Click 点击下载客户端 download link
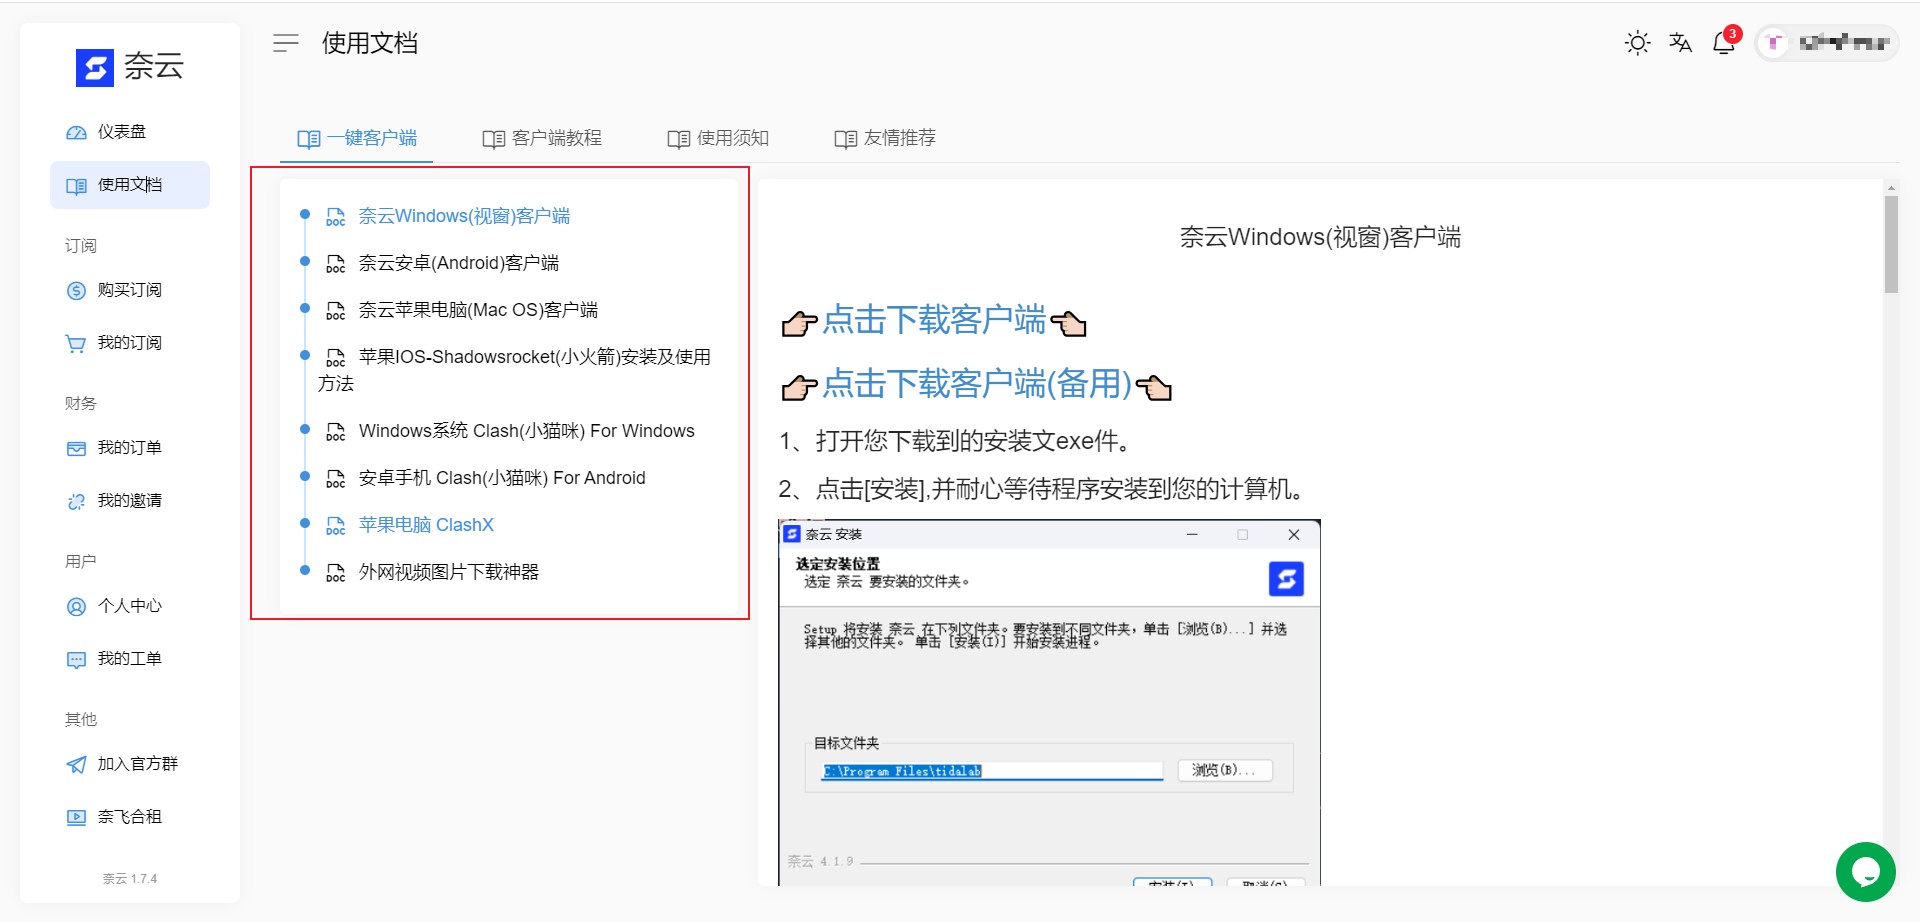Image resolution: width=1920 pixels, height=922 pixels. (x=934, y=320)
